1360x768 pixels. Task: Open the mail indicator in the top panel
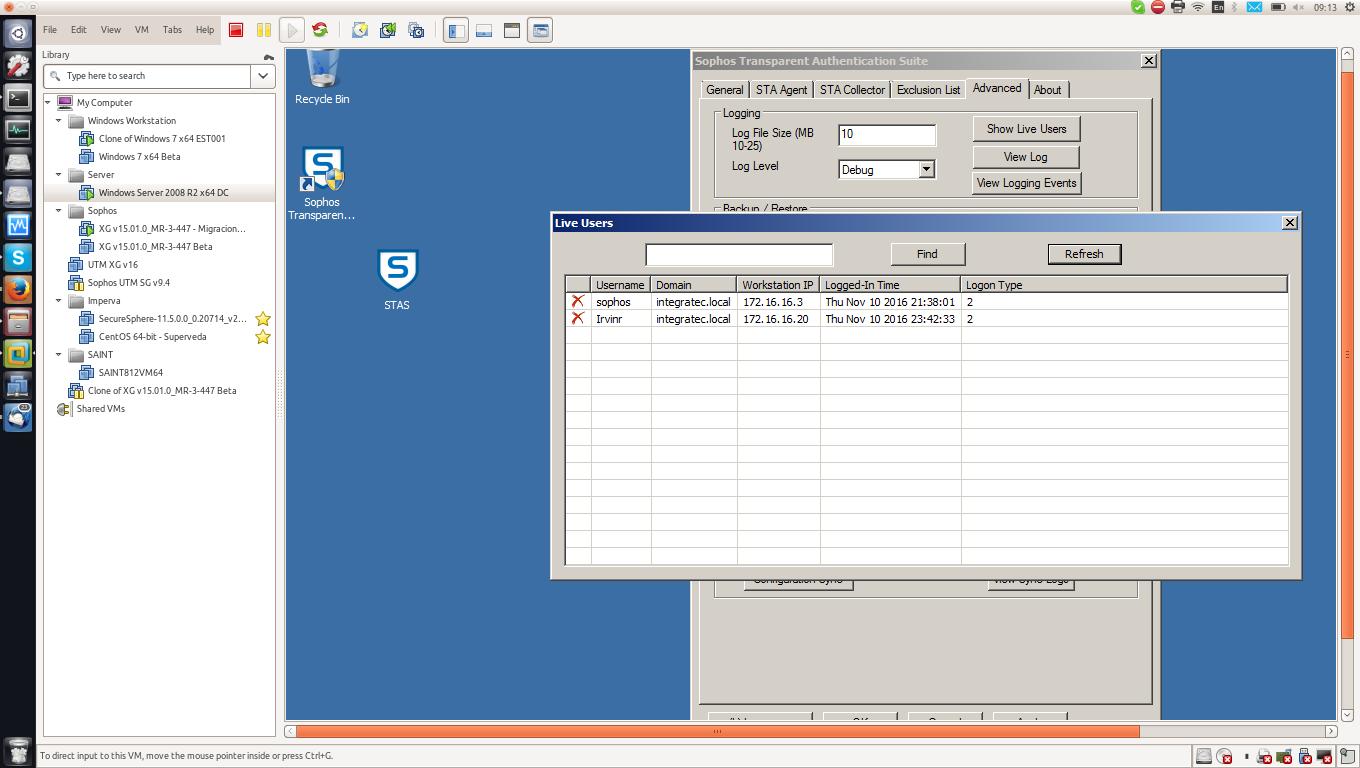[x=1254, y=7]
